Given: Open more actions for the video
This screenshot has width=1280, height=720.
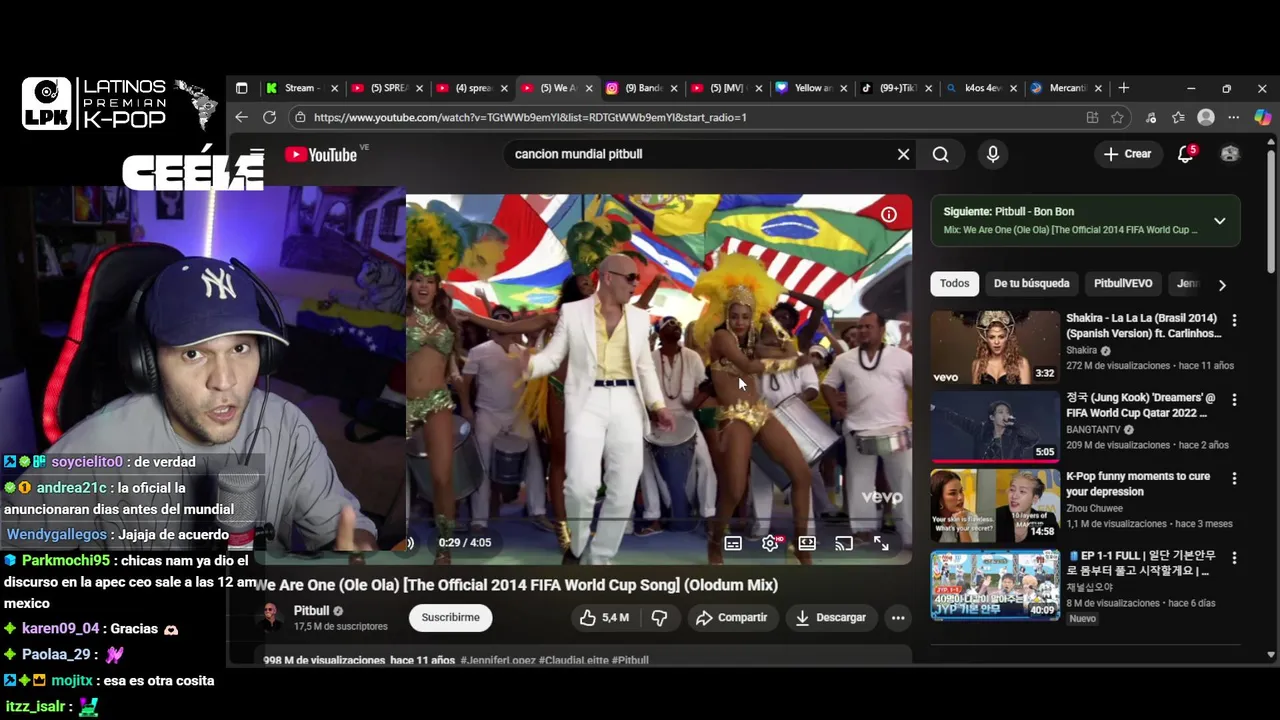Looking at the screenshot, I should [898, 618].
